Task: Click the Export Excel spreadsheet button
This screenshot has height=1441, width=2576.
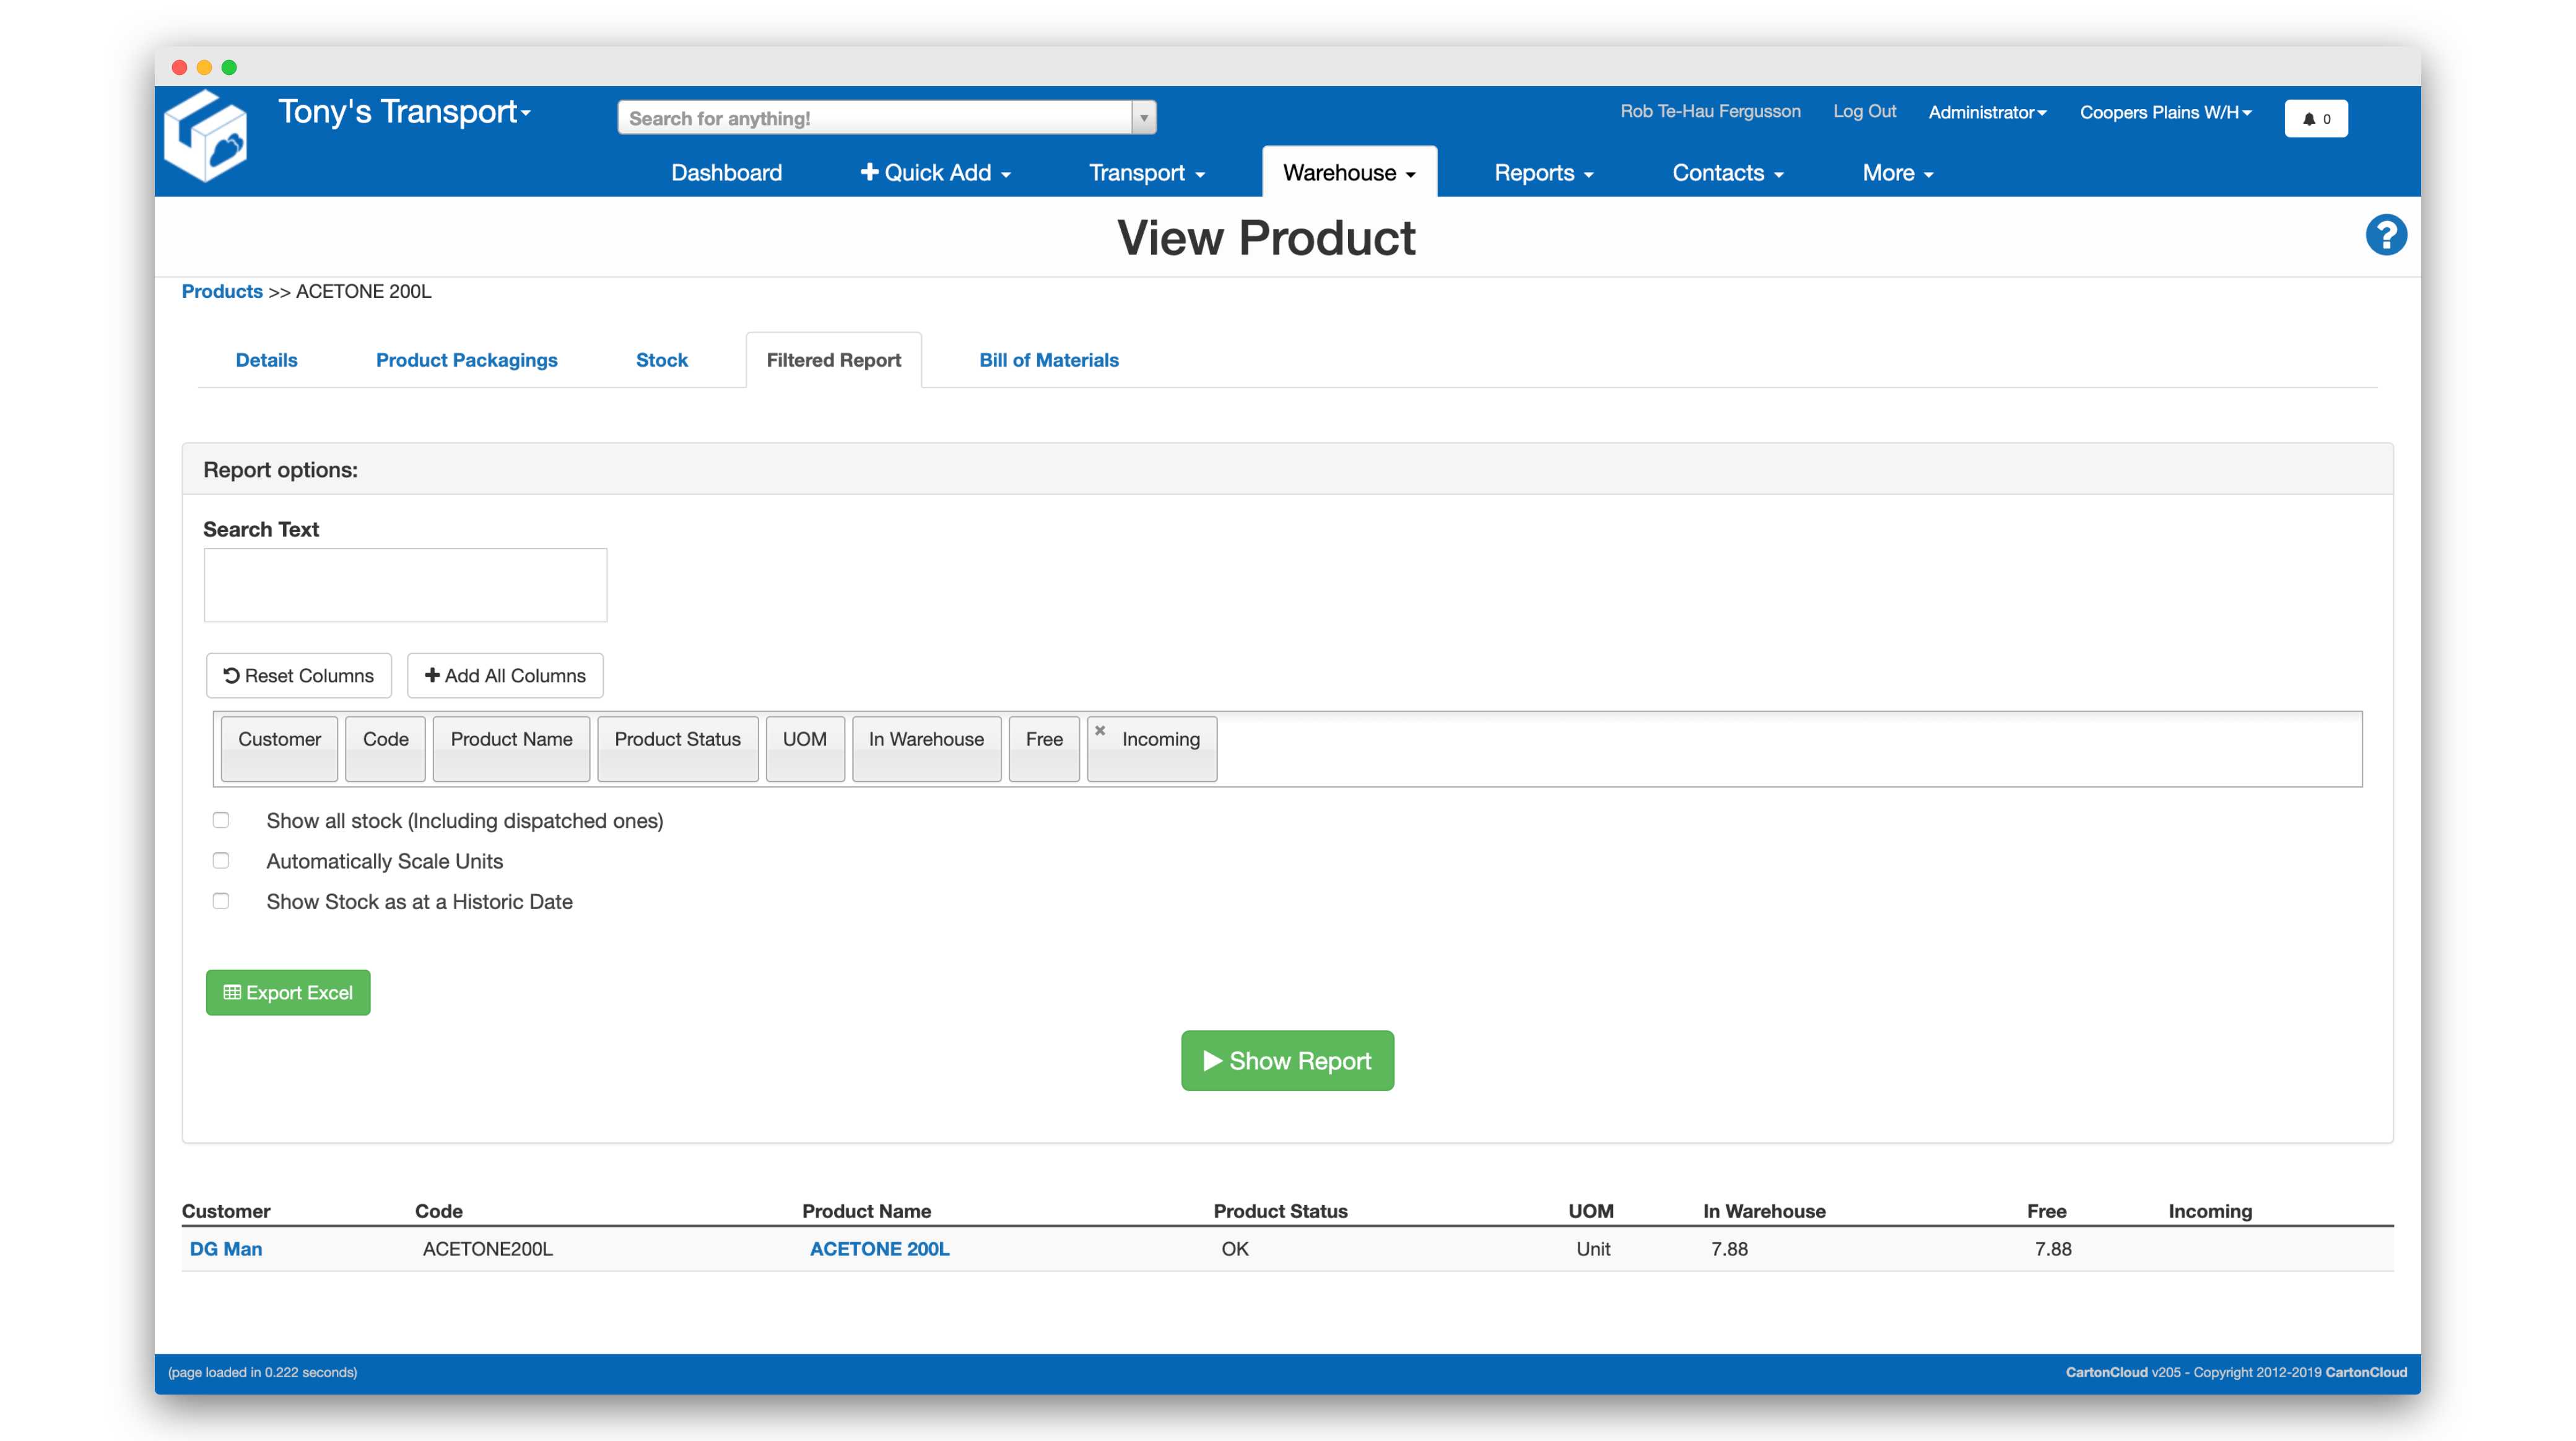Action: click(x=288, y=992)
